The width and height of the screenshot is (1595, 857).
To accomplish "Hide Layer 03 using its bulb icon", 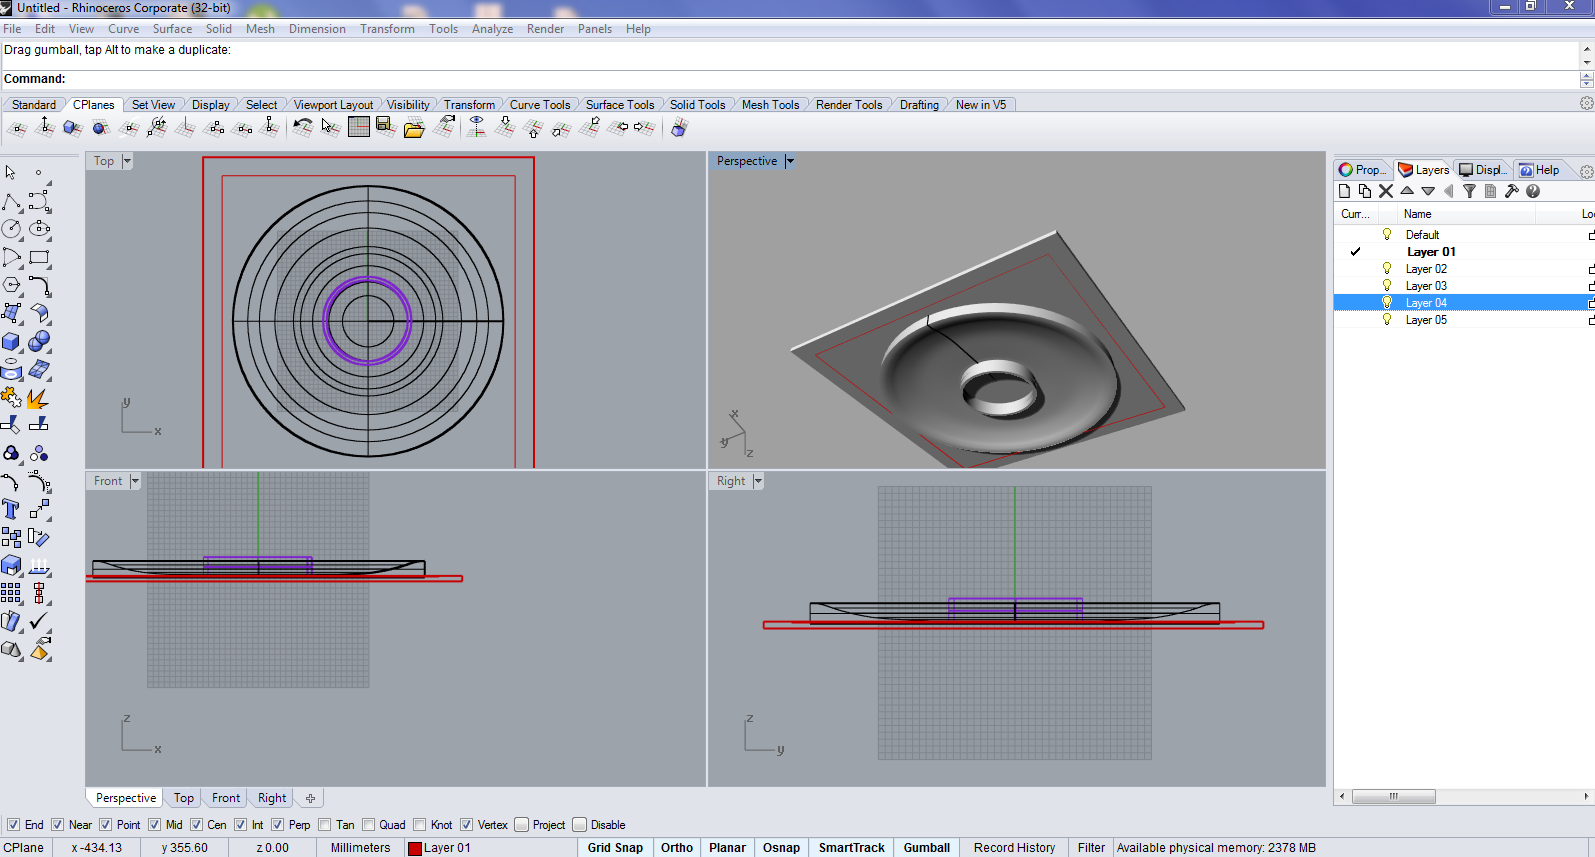I will [x=1387, y=286].
